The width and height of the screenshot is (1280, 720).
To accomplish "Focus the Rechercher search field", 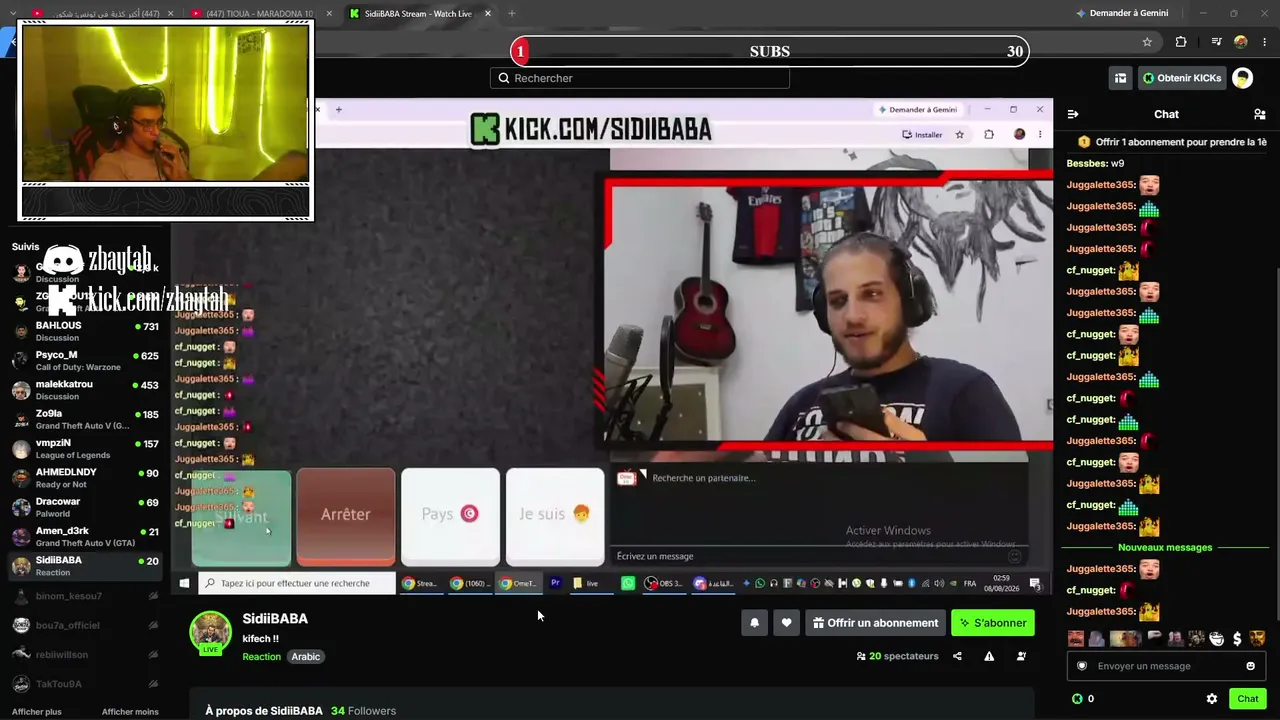I will (640, 78).
